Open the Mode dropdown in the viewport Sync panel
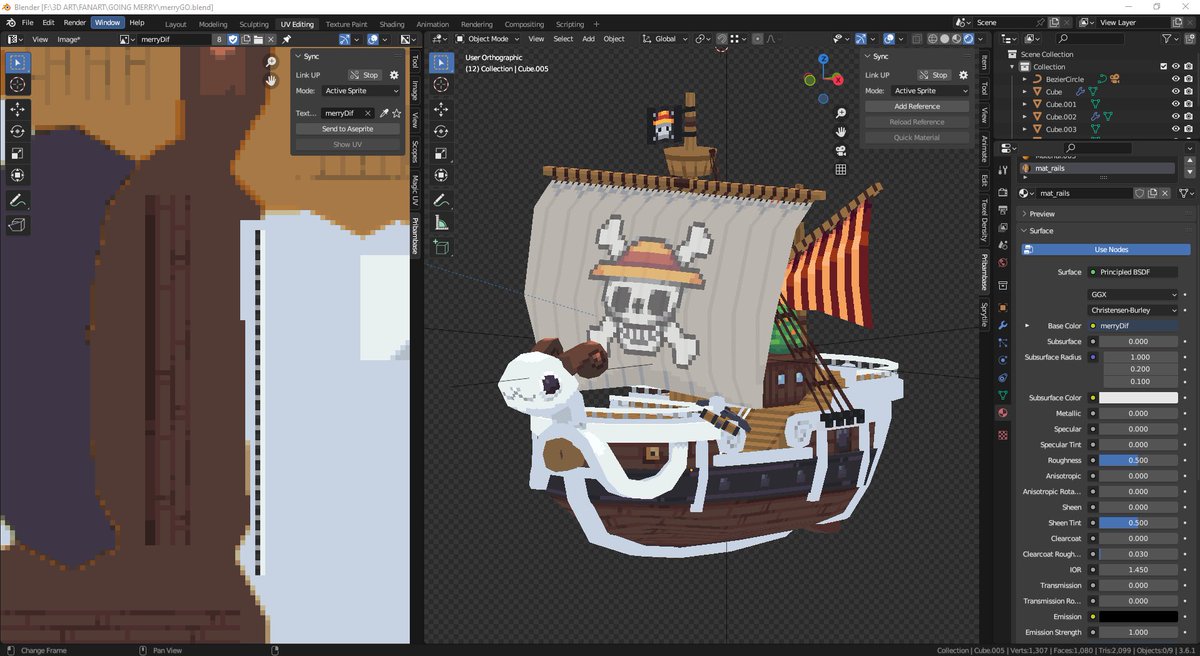 click(x=930, y=91)
